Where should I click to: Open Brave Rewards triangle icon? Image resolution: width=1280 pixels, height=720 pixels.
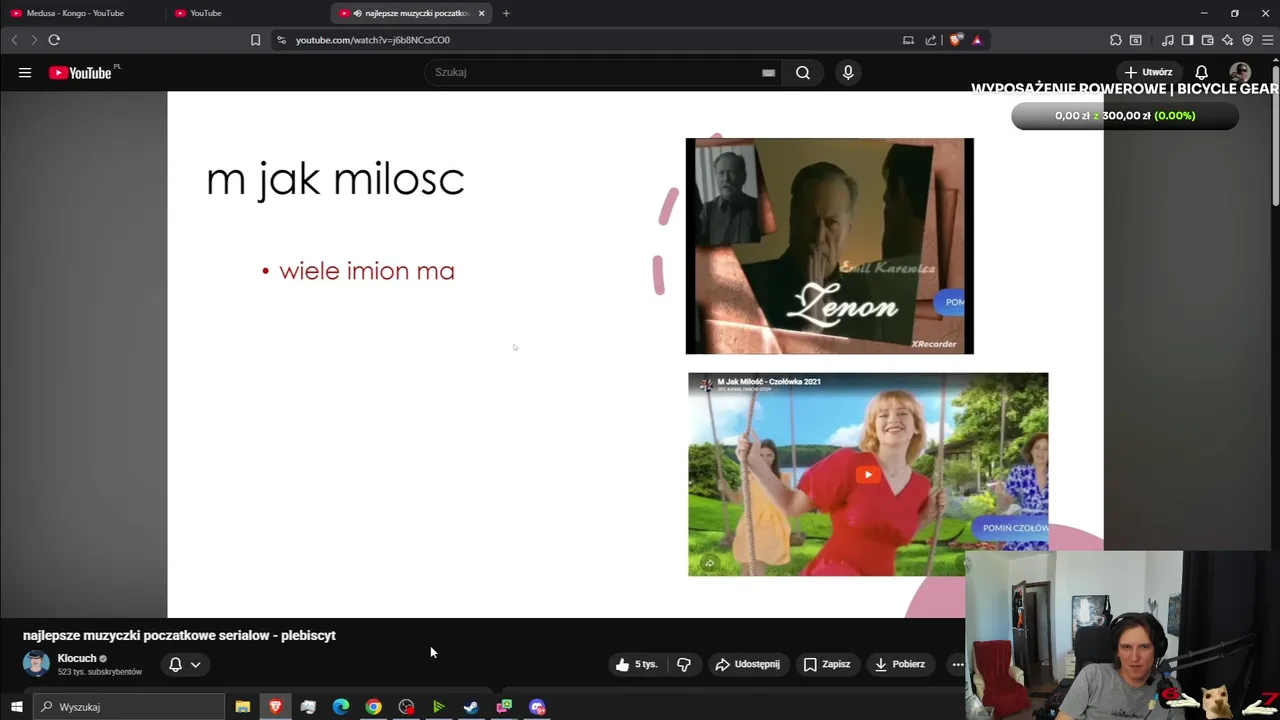point(977,40)
